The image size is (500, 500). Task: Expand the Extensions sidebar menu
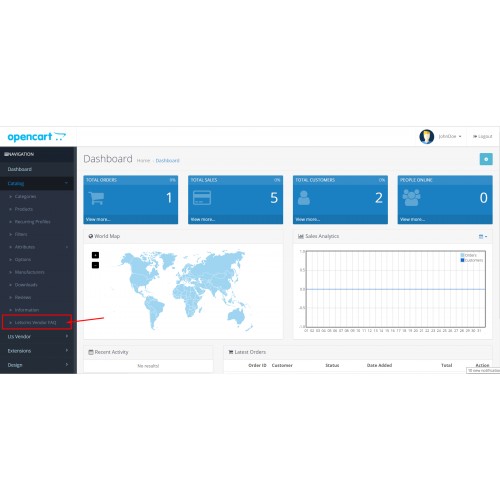click(x=38, y=351)
